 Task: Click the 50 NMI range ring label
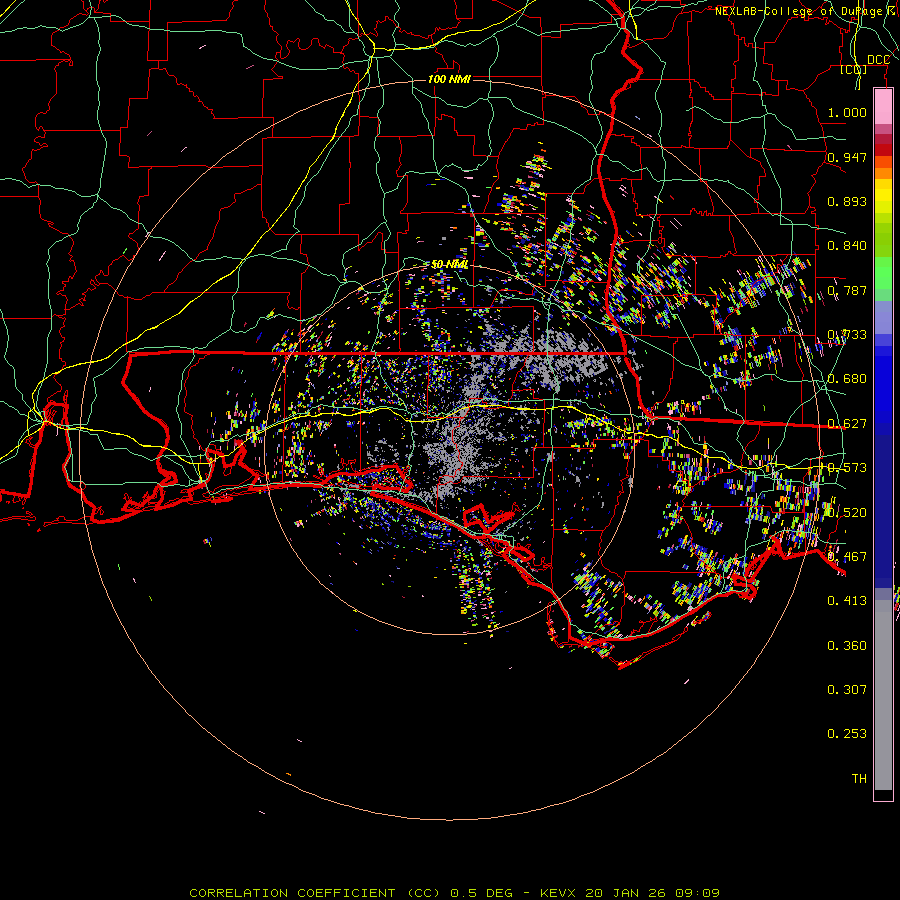click(449, 264)
